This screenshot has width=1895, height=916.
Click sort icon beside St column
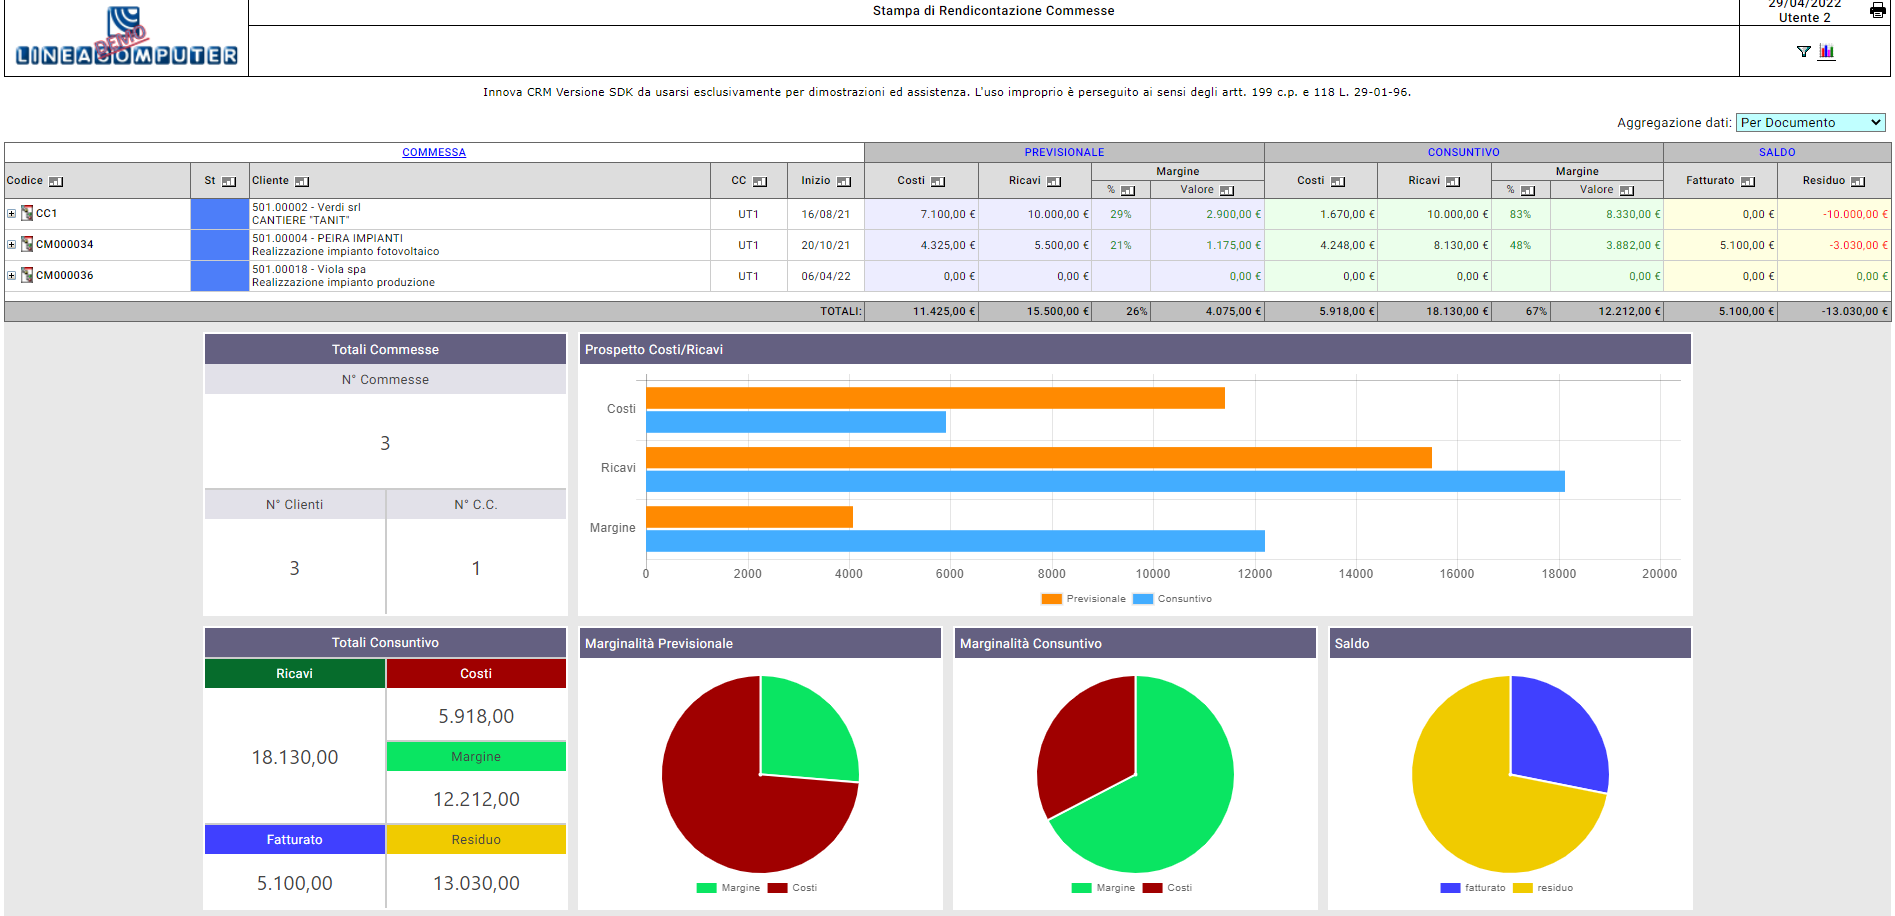click(229, 182)
